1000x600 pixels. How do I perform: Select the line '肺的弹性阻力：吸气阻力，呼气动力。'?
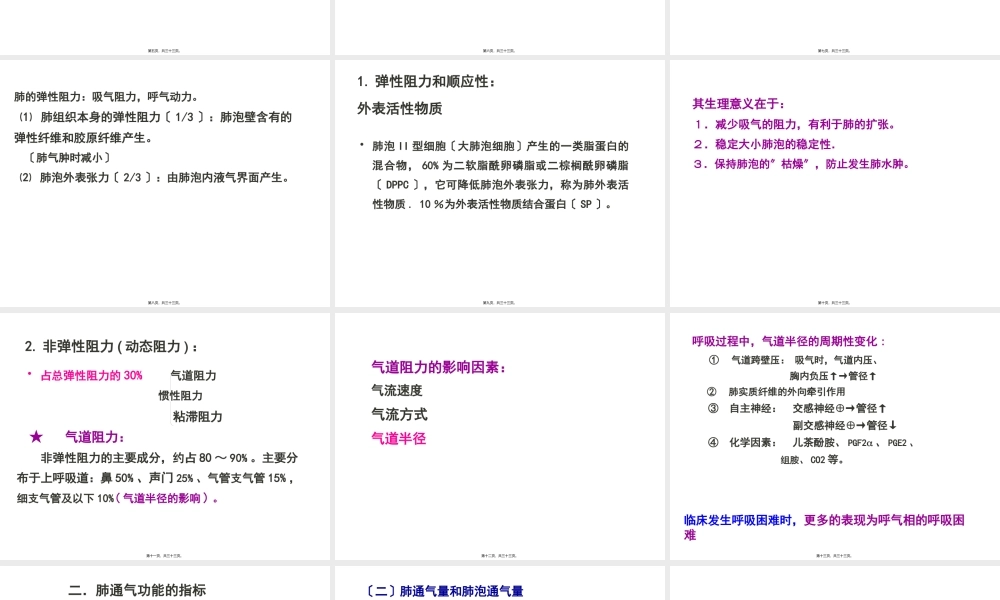click(107, 97)
